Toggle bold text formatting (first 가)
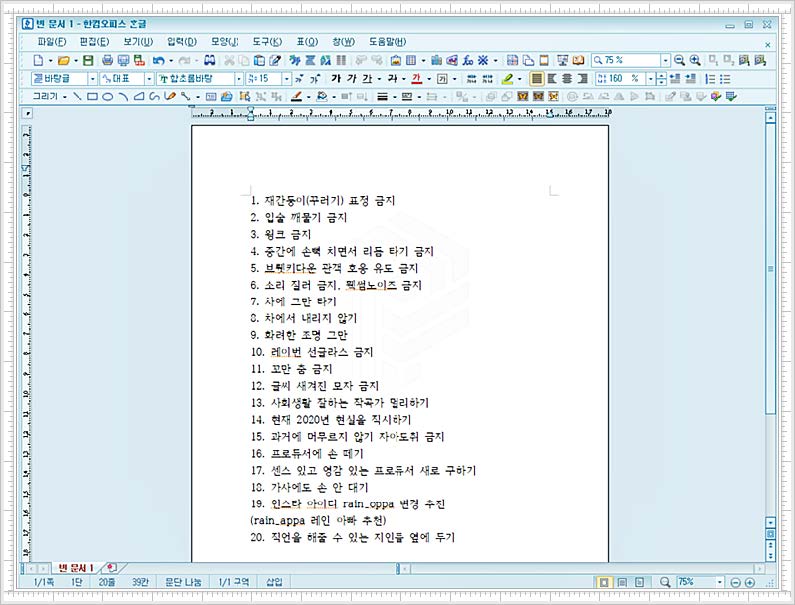 click(336, 79)
